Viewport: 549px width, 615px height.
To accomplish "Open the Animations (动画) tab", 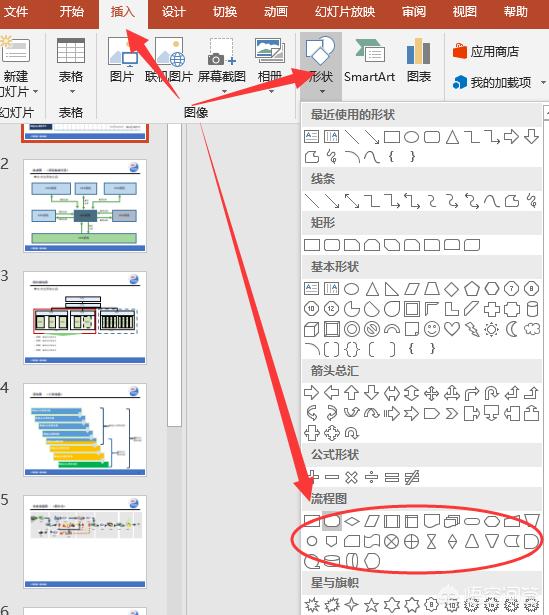I will pyautogui.click(x=275, y=12).
